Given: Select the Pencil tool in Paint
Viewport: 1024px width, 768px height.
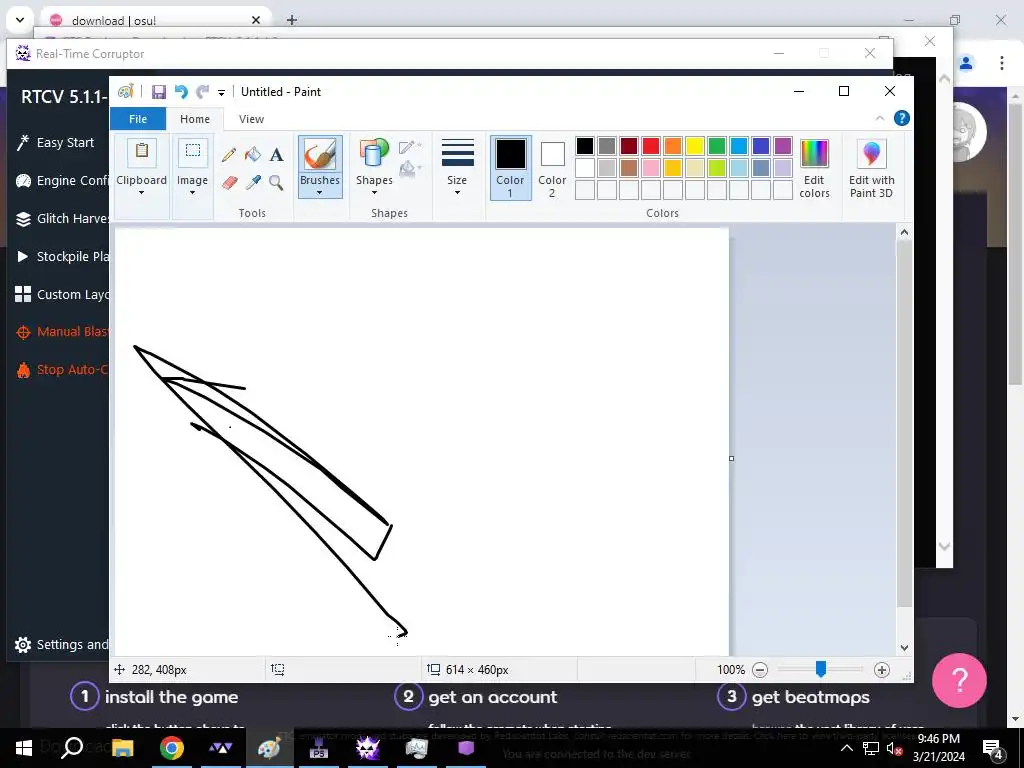Looking at the screenshot, I should (229, 155).
